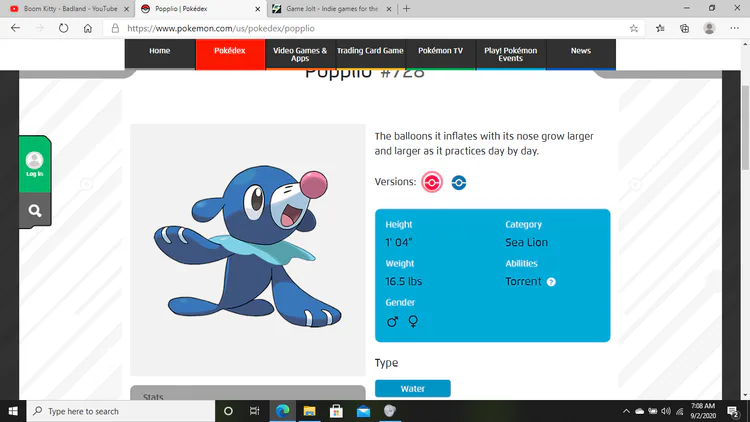Select the Popplio | Pokédex tab
The height and width of the screenshot is (422, 750).
[200, 9]
